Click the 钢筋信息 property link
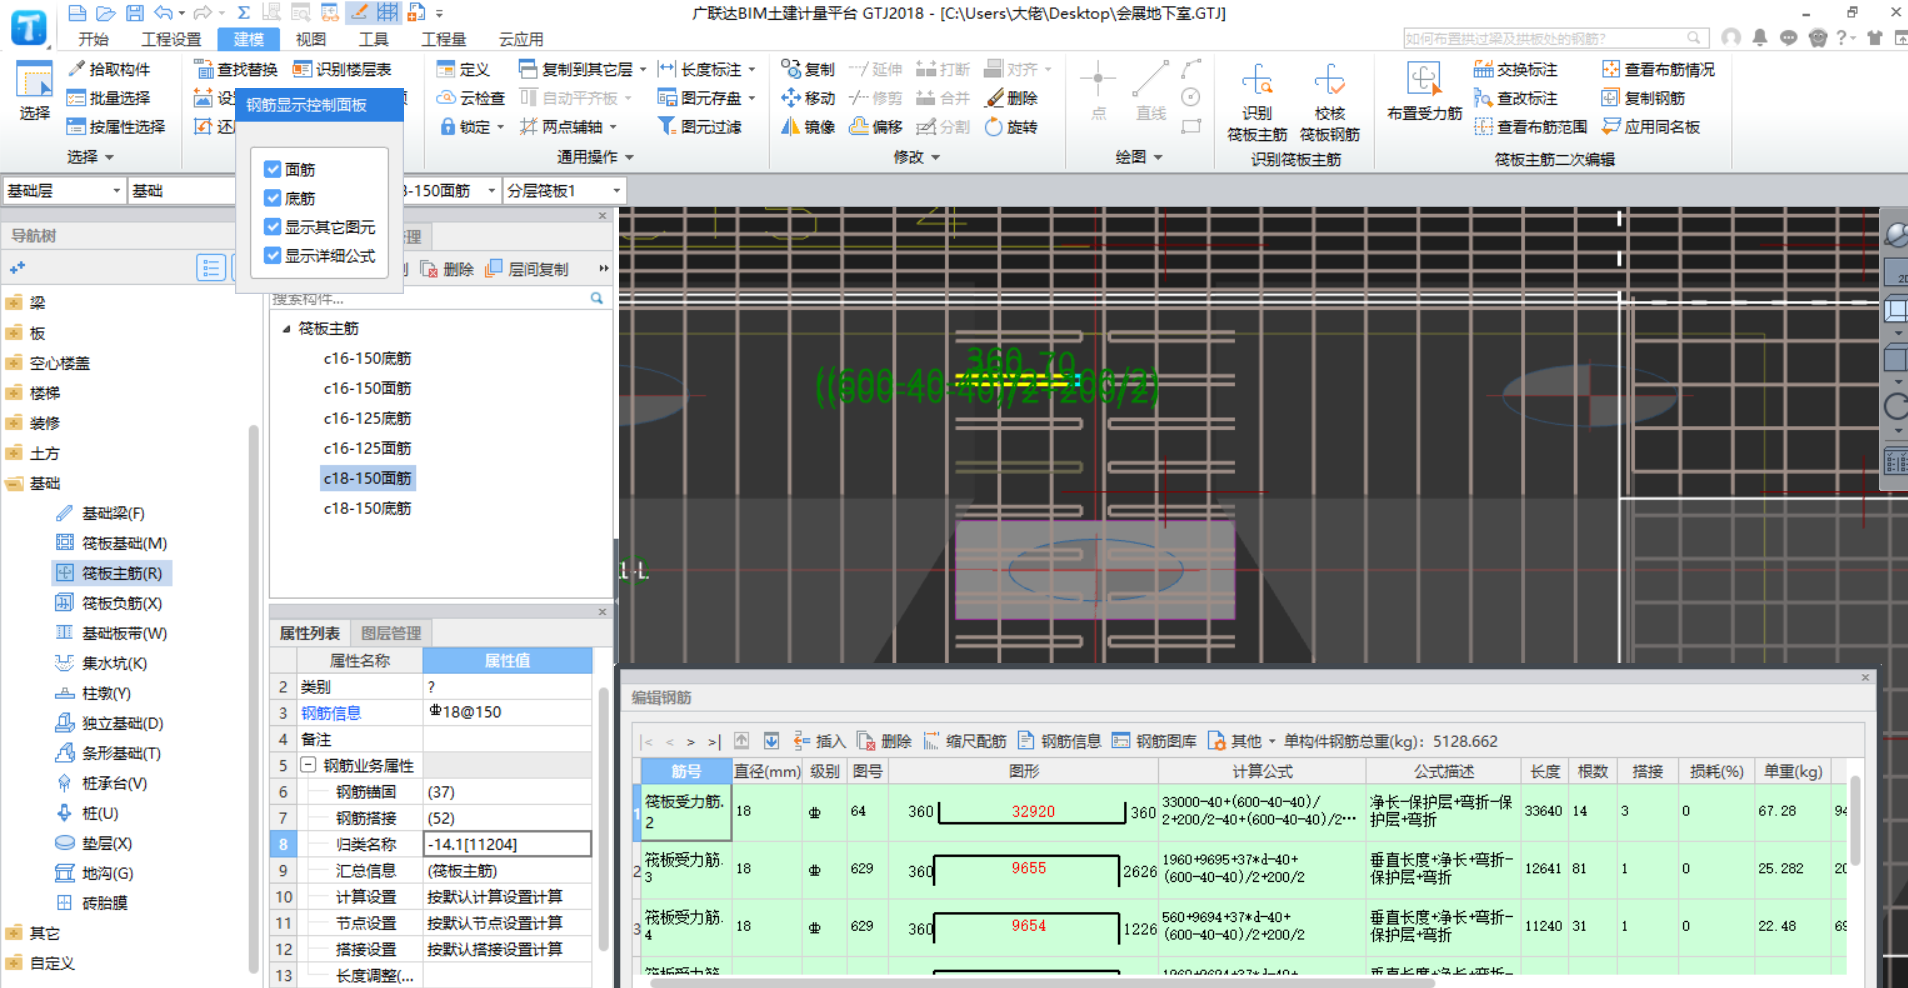 point(331,713)
